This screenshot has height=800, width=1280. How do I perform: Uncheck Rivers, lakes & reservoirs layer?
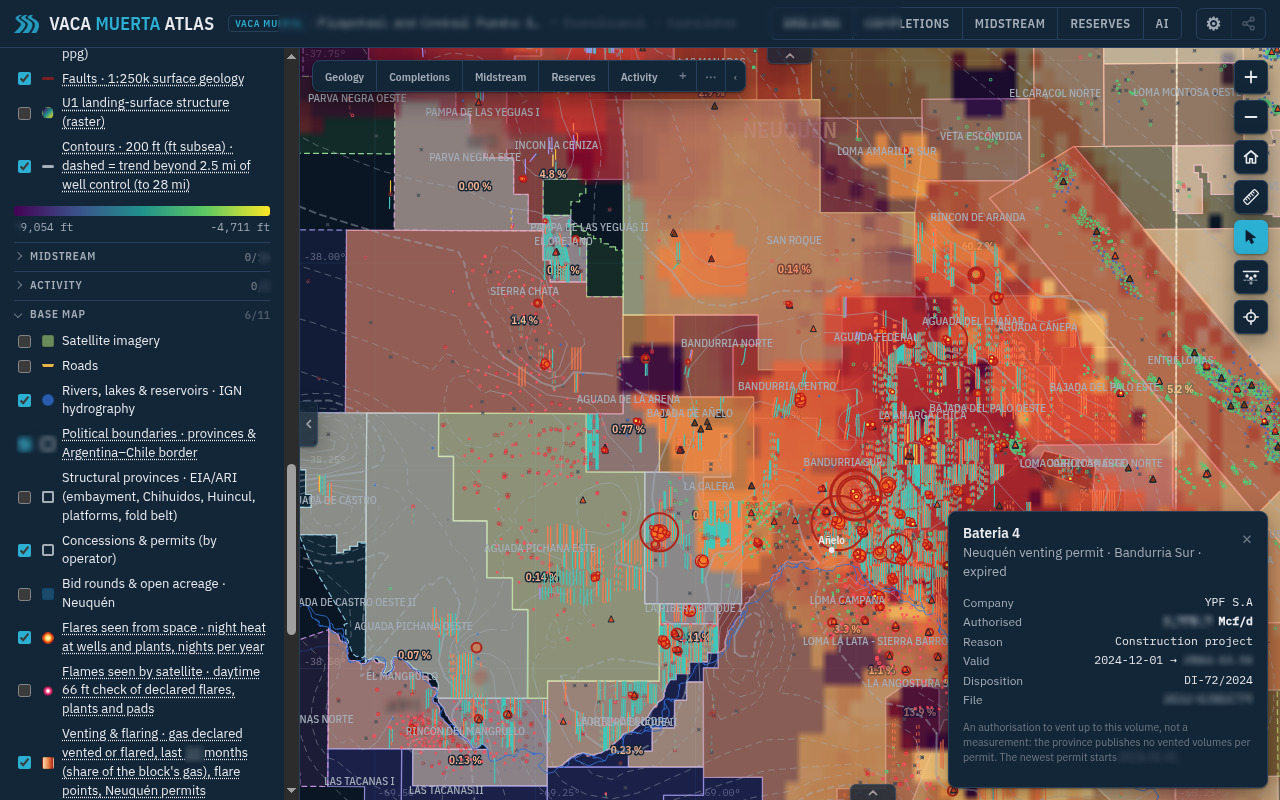pos(24,400)
